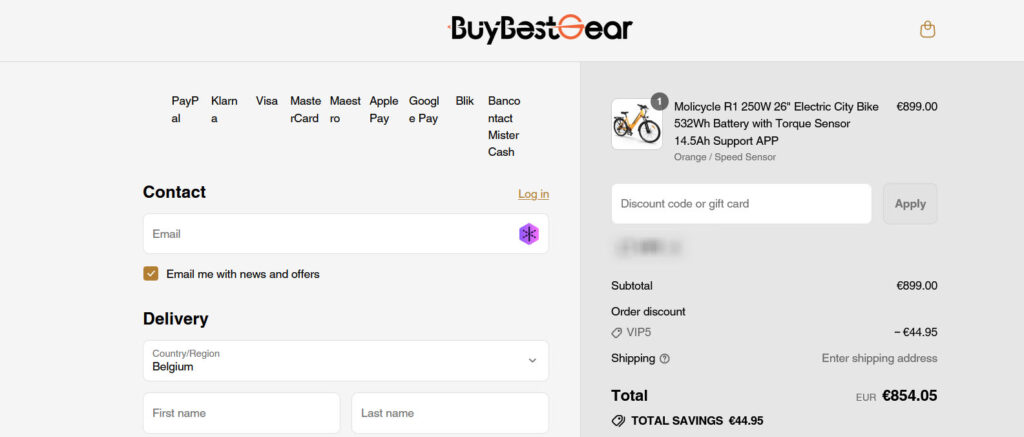The width and height of the screenshot is (1024, 437).
Task: Click the Country/Region chevron arrow
Action: pos(532,361)
